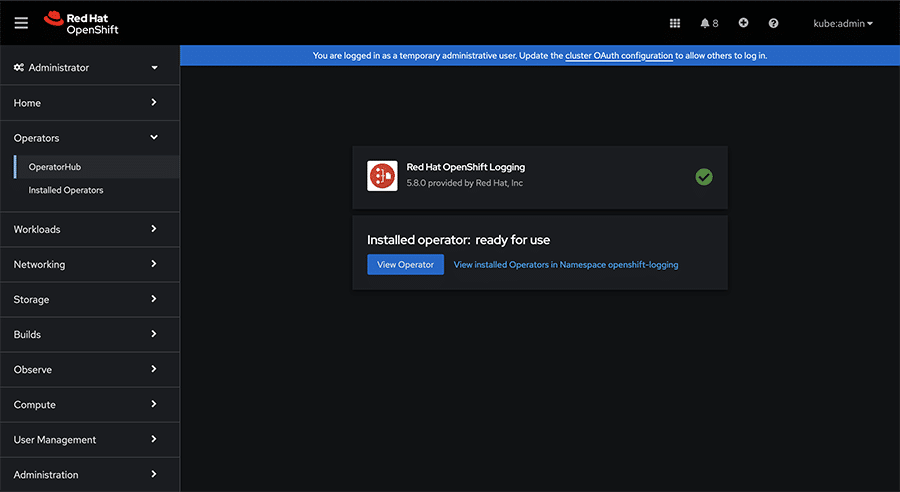The width and height of the screenshot is (900, 492).
Task: Open the kube:admin user dropdown
Action: pyautogui.click(x=843, y=24)
